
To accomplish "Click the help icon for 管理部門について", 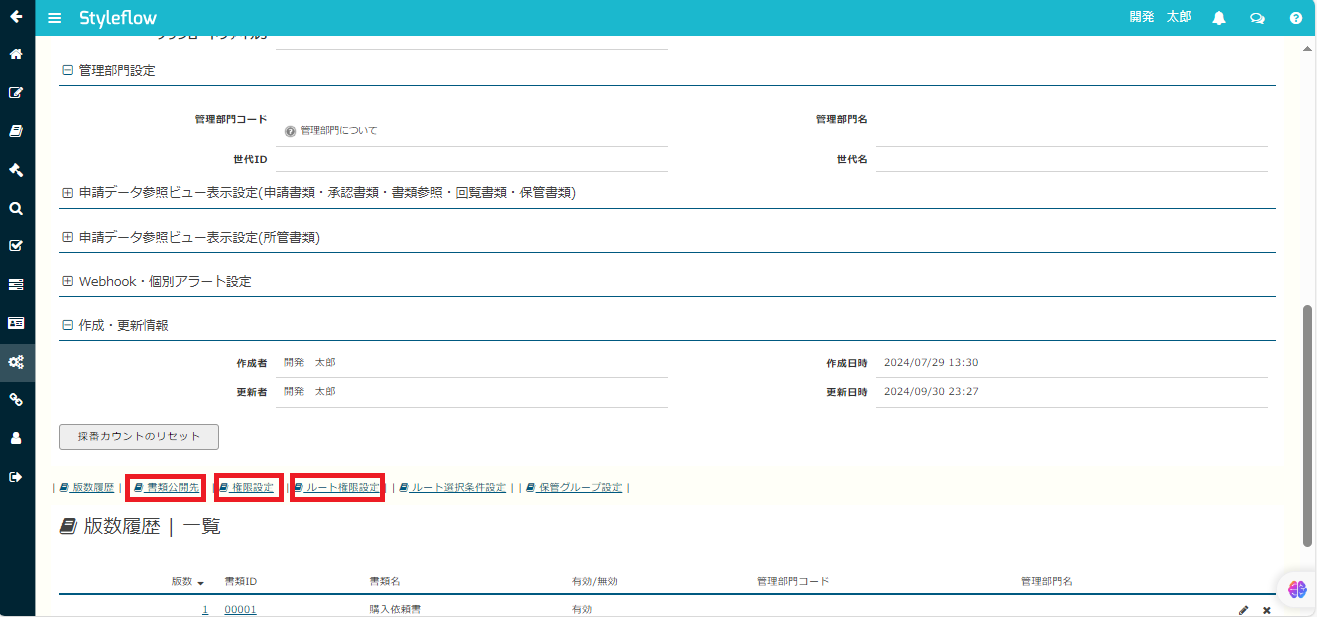I will (290, 131).
